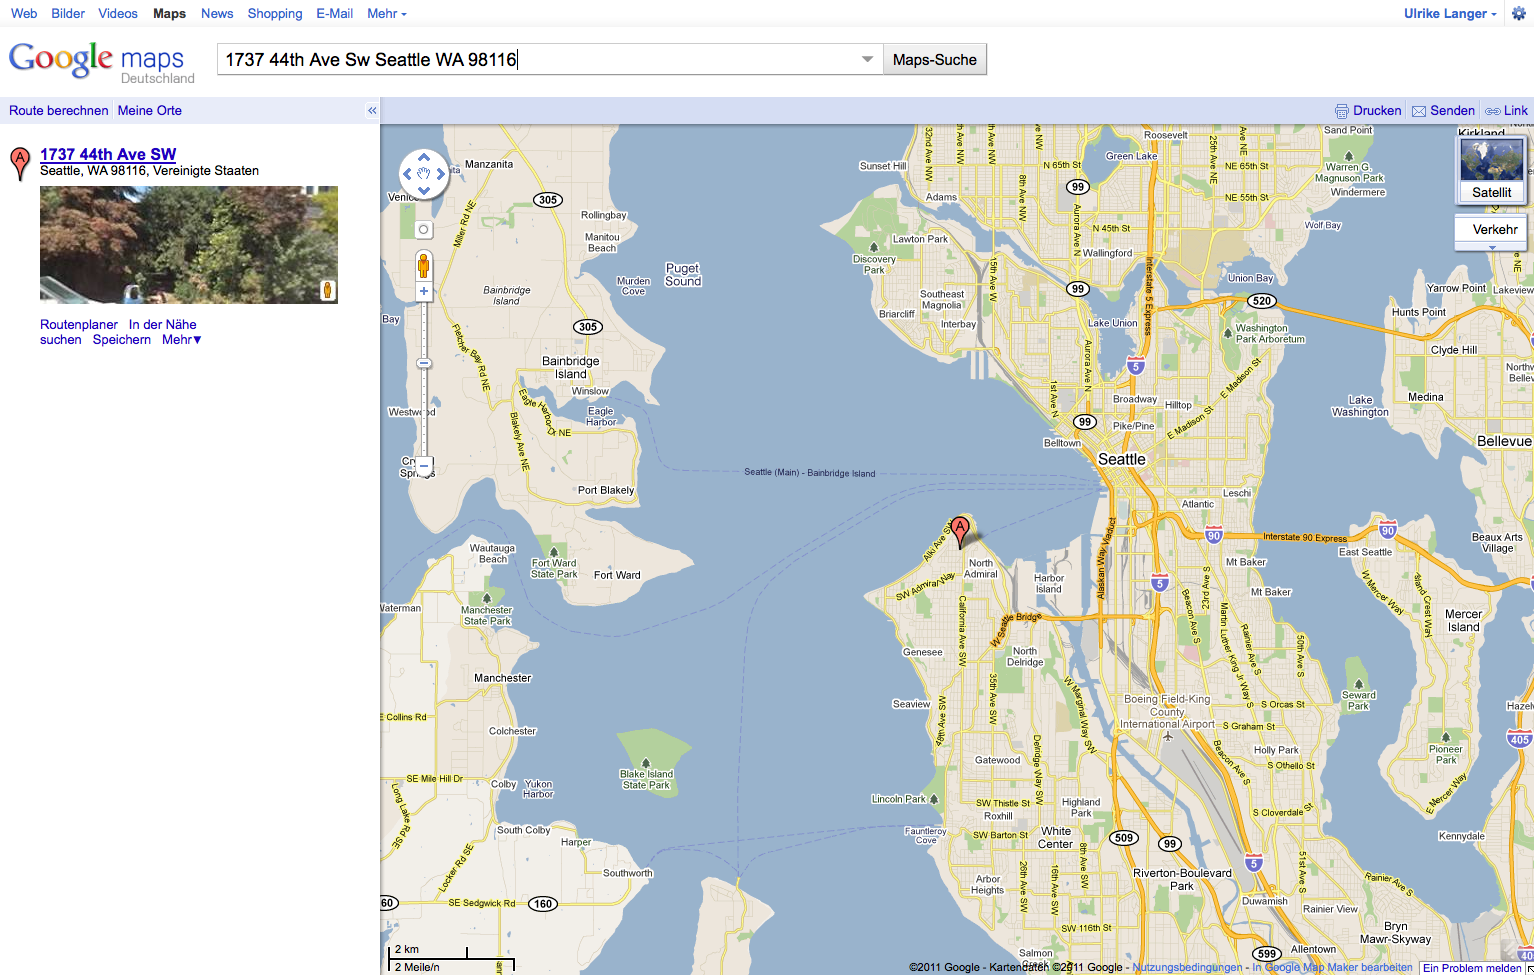Click the hand icon in pan control

(x=424, y=174)
